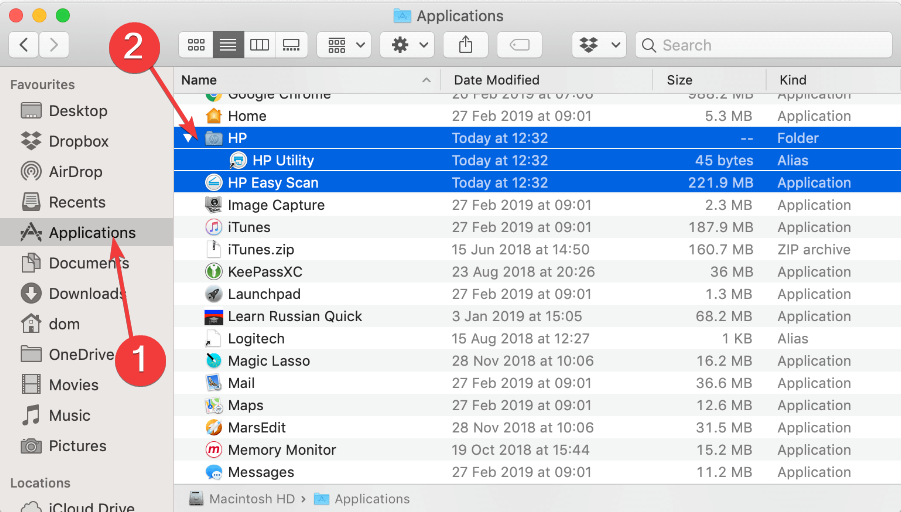Image resolution: width=901 pixels, height=512 pixels.
Task: Click "3 Jan 2019 at 15:05" date cell
Action: 517,317
